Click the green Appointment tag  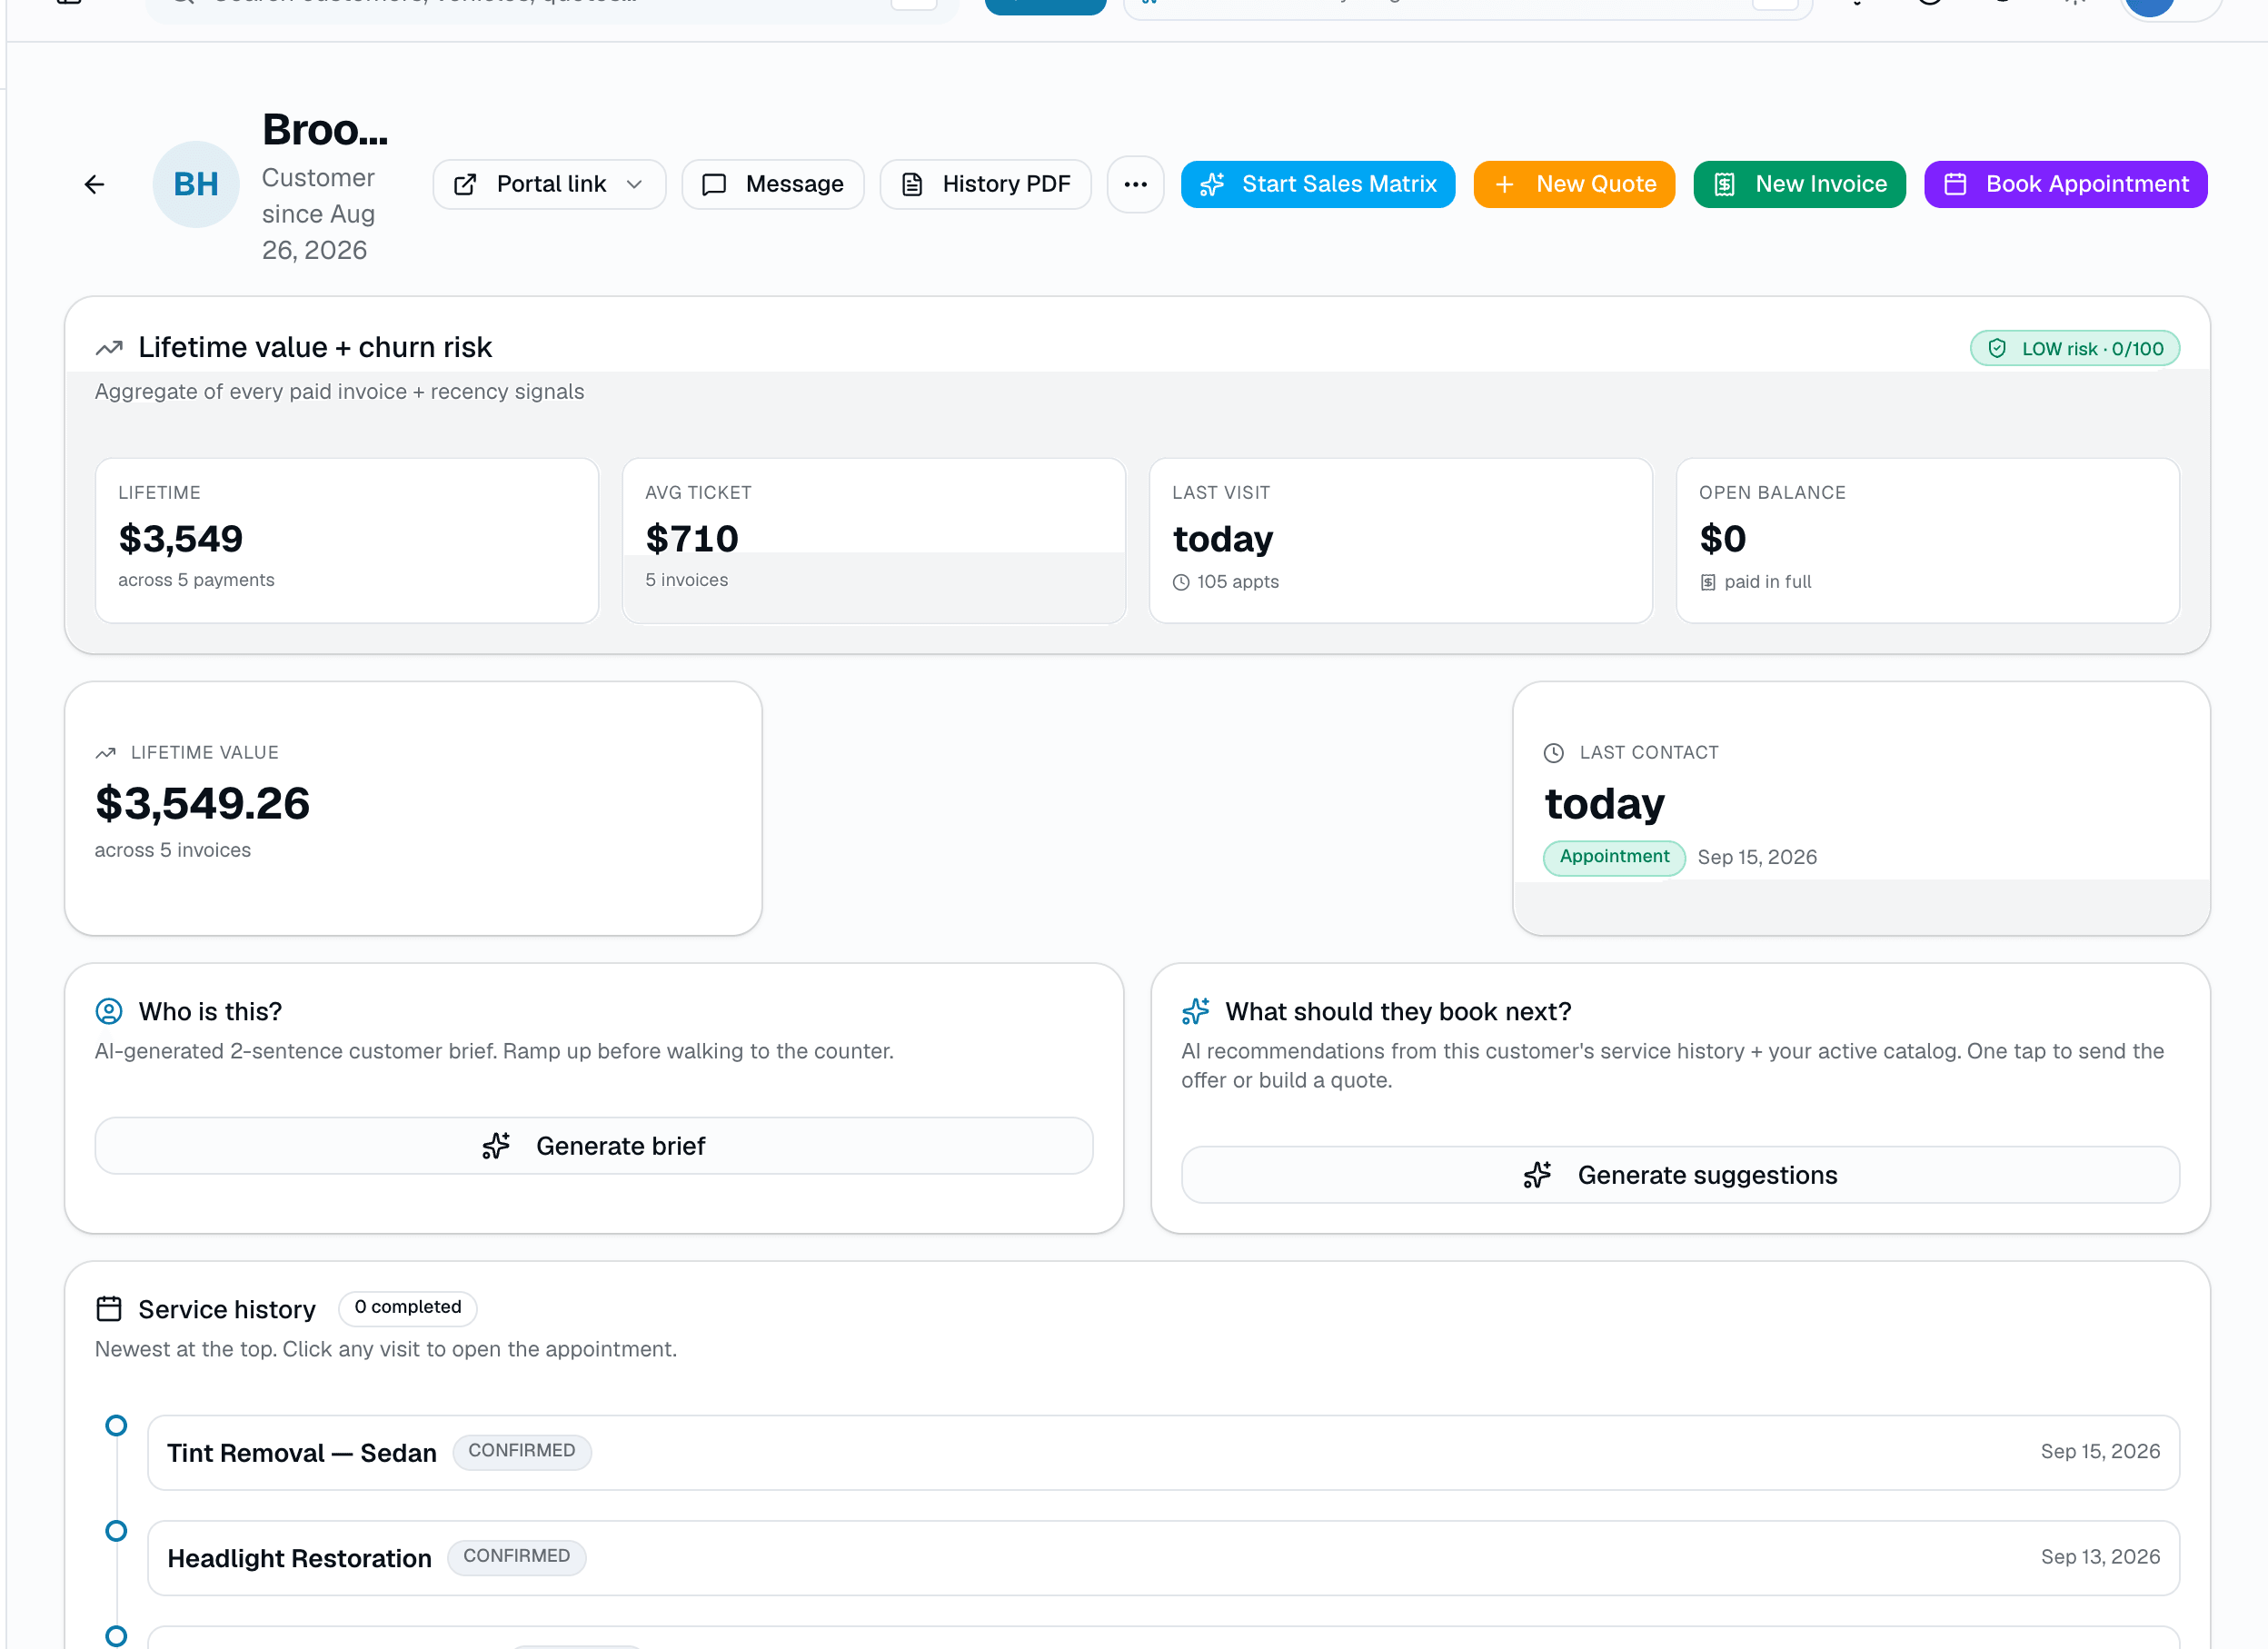click(x=1614, y=857)
